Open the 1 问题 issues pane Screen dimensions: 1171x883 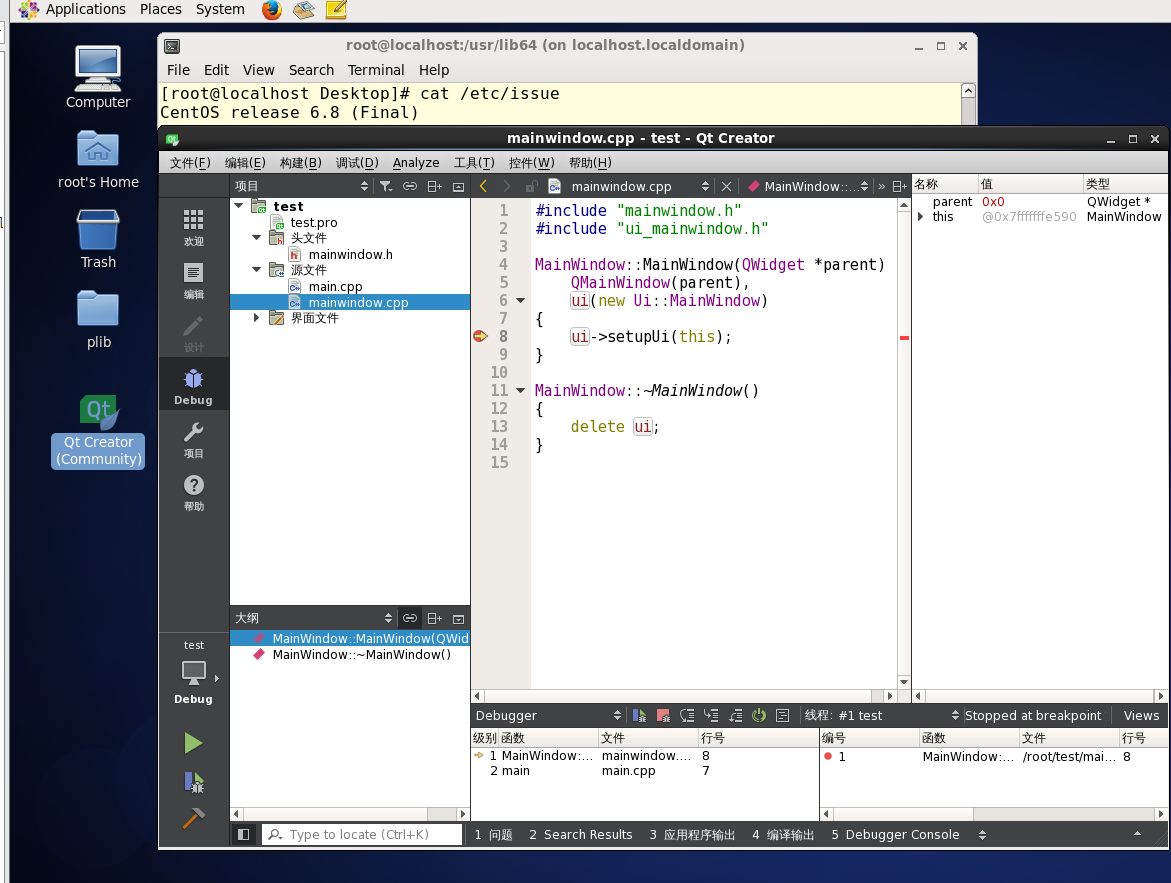click(494, 834)
